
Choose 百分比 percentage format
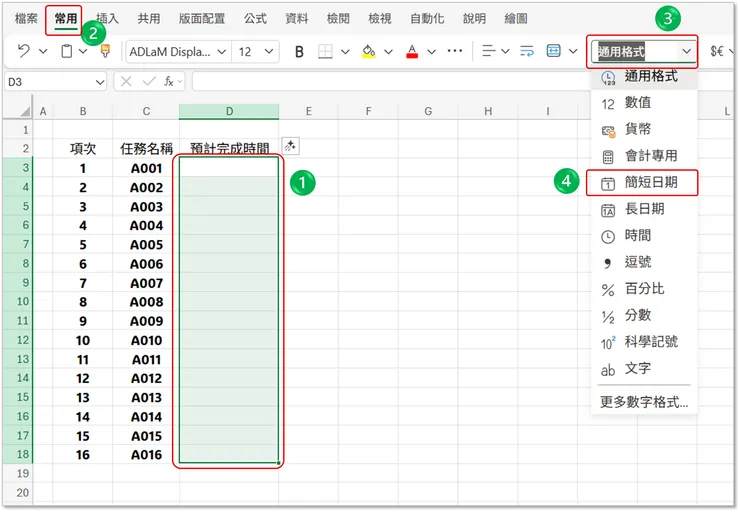coord(644,288)
